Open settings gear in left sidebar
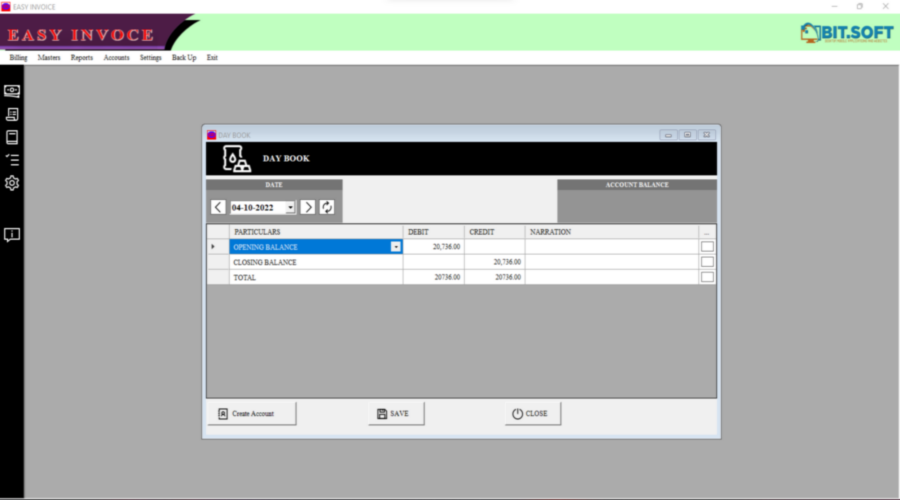This screenshot has width=900, height=500. [12, 183]
